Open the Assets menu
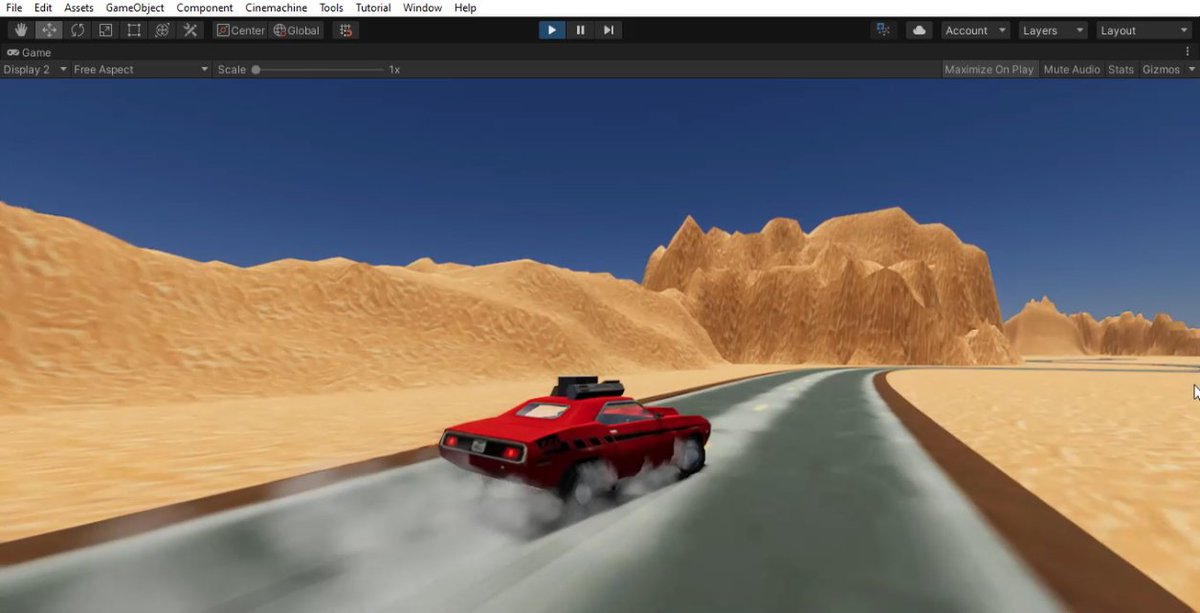 [x=79, y=8]
